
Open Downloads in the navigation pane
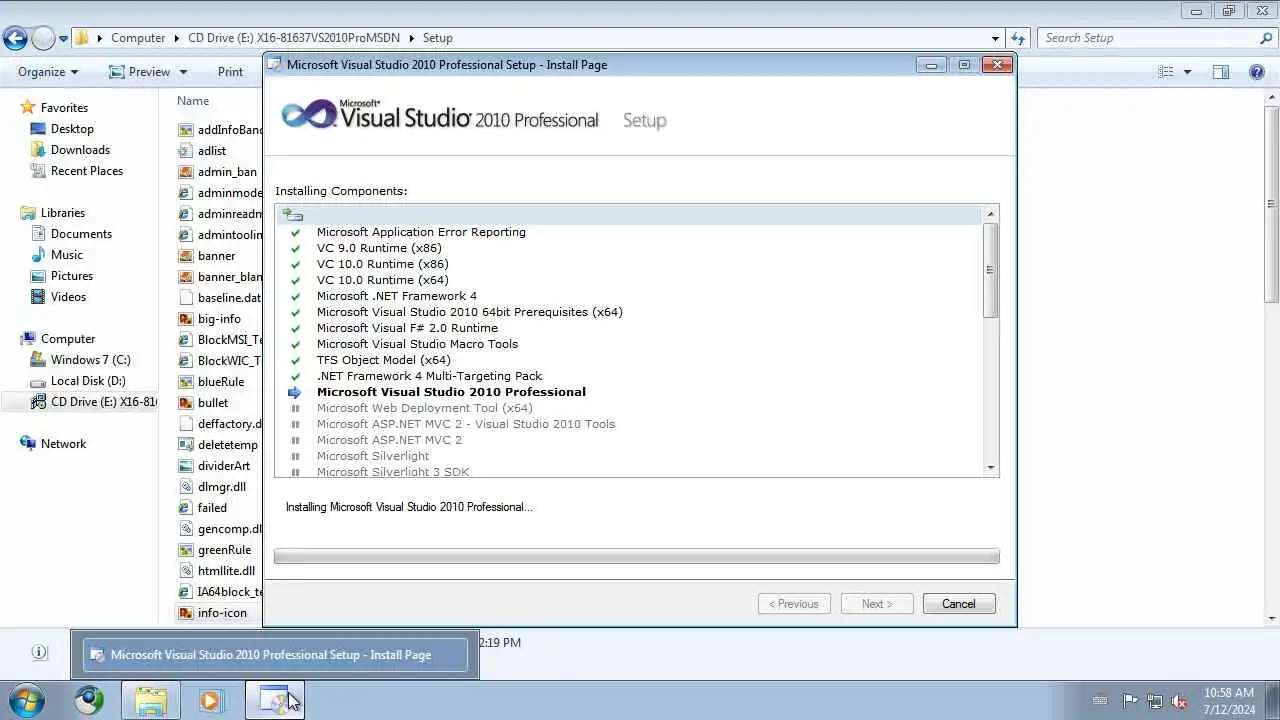[80, 150]
